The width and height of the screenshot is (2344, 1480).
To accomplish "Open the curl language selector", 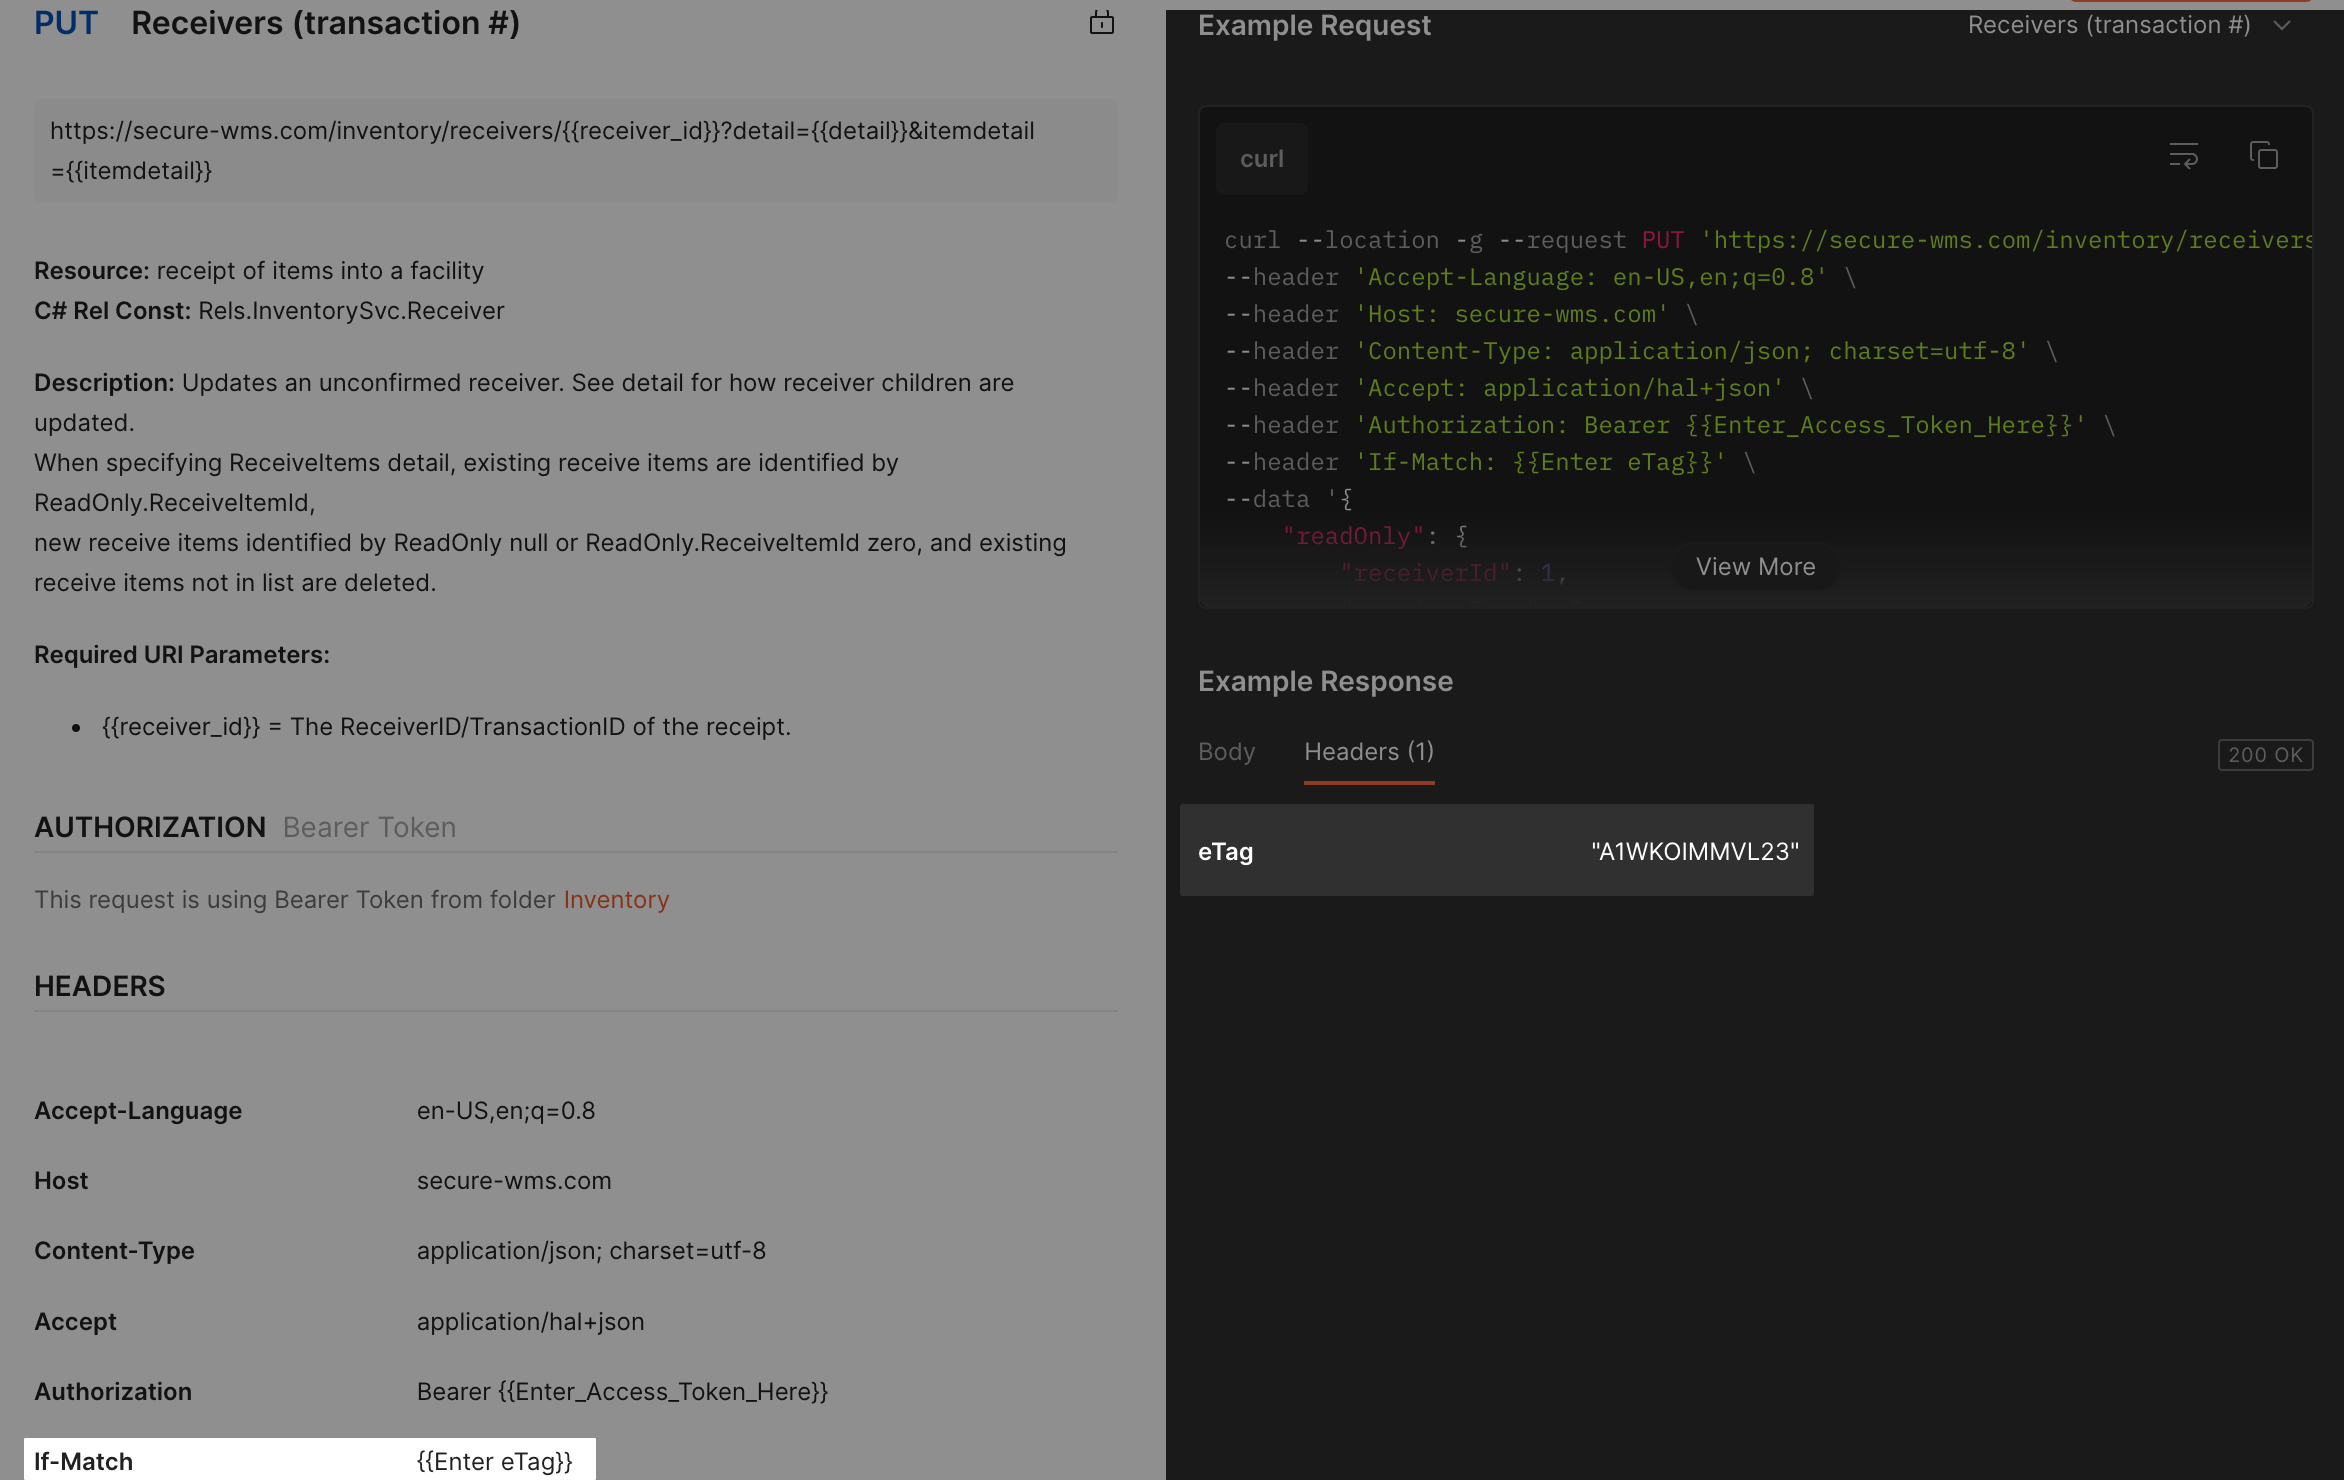I will [x=1261, y=159].
